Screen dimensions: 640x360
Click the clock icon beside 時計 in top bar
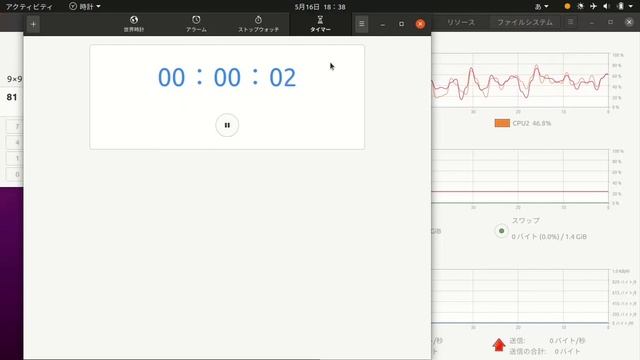[x=73, y=7]
